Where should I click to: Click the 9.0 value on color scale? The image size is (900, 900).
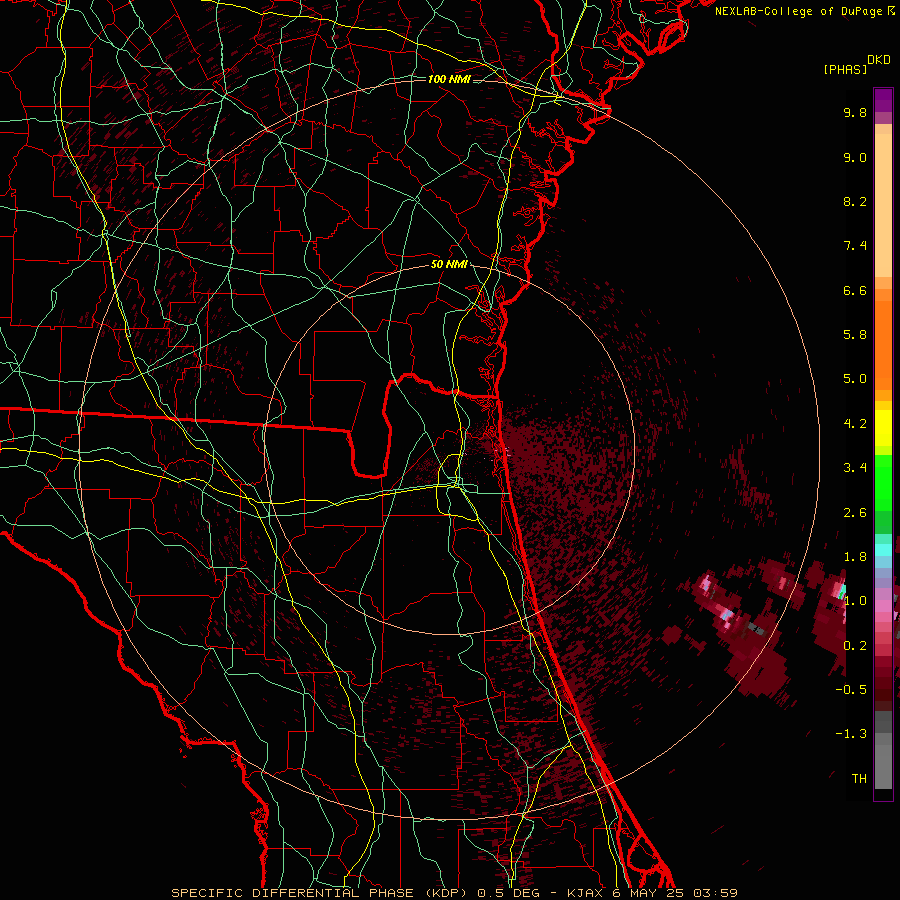855,157
